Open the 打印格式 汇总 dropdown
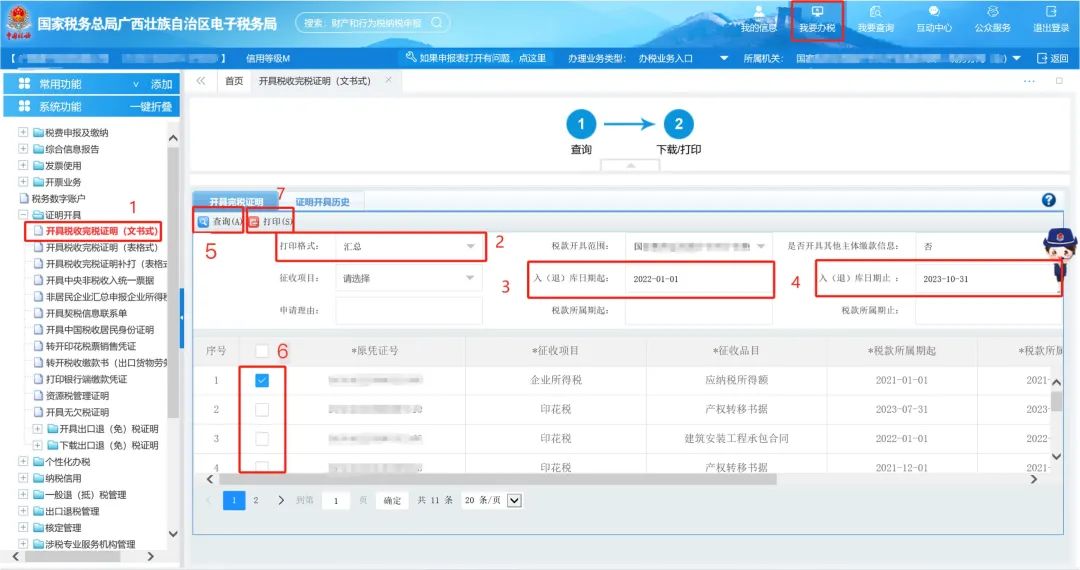 tap(409, 246)
